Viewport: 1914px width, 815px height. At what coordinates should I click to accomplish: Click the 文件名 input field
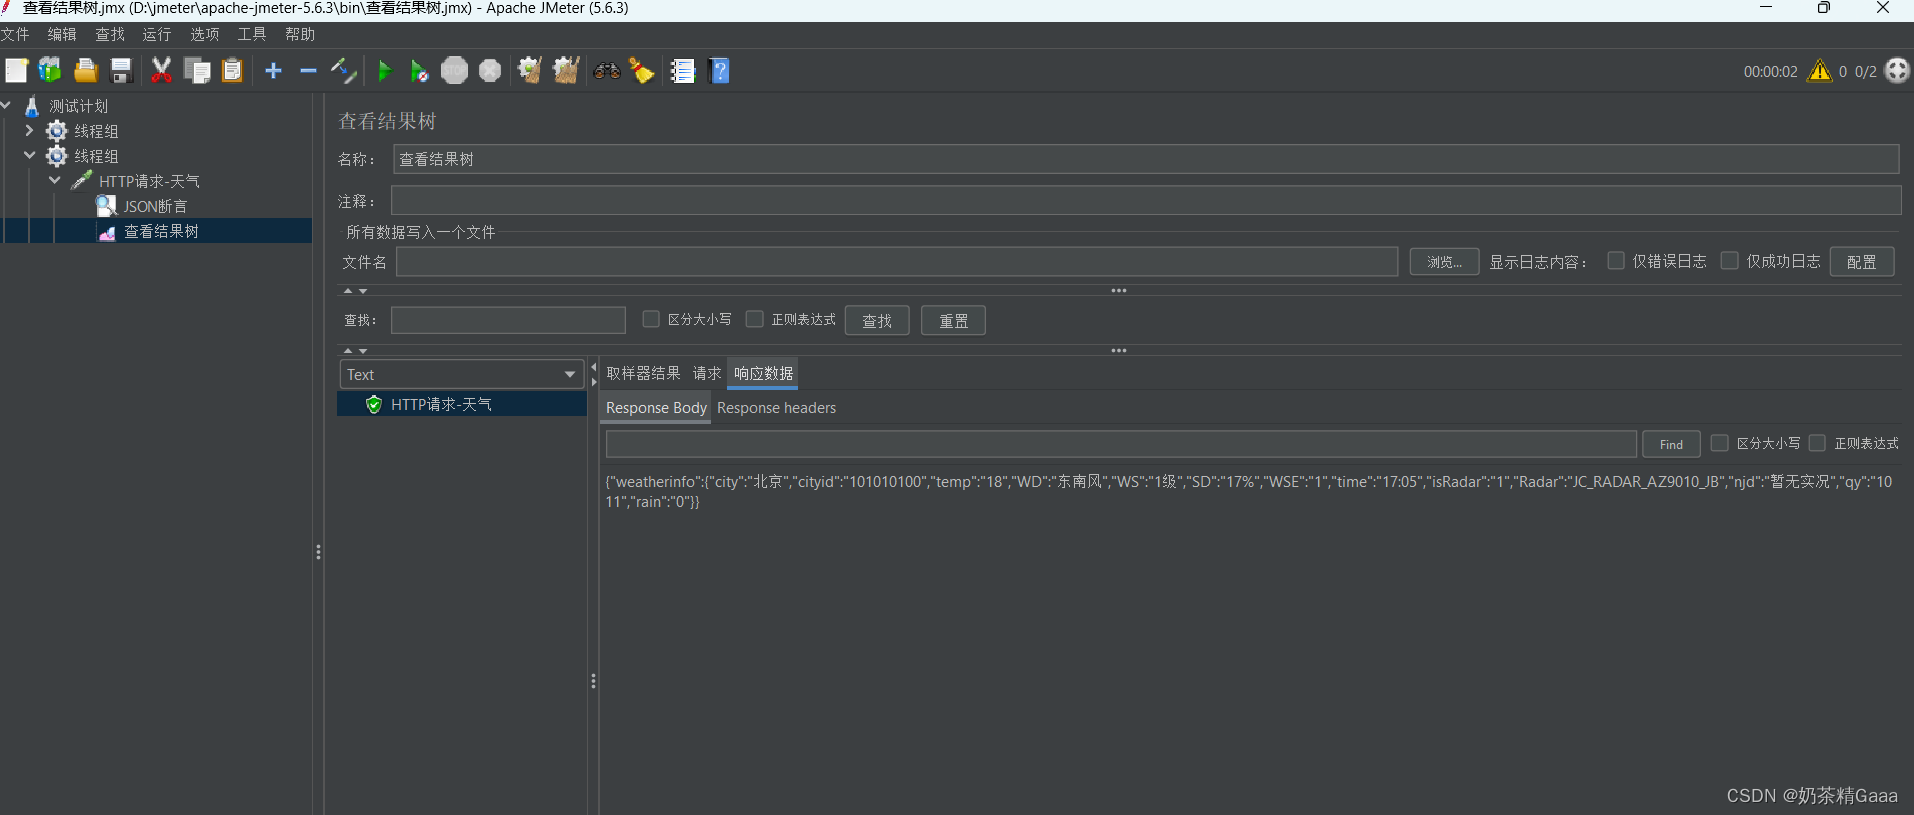(897, 262)
